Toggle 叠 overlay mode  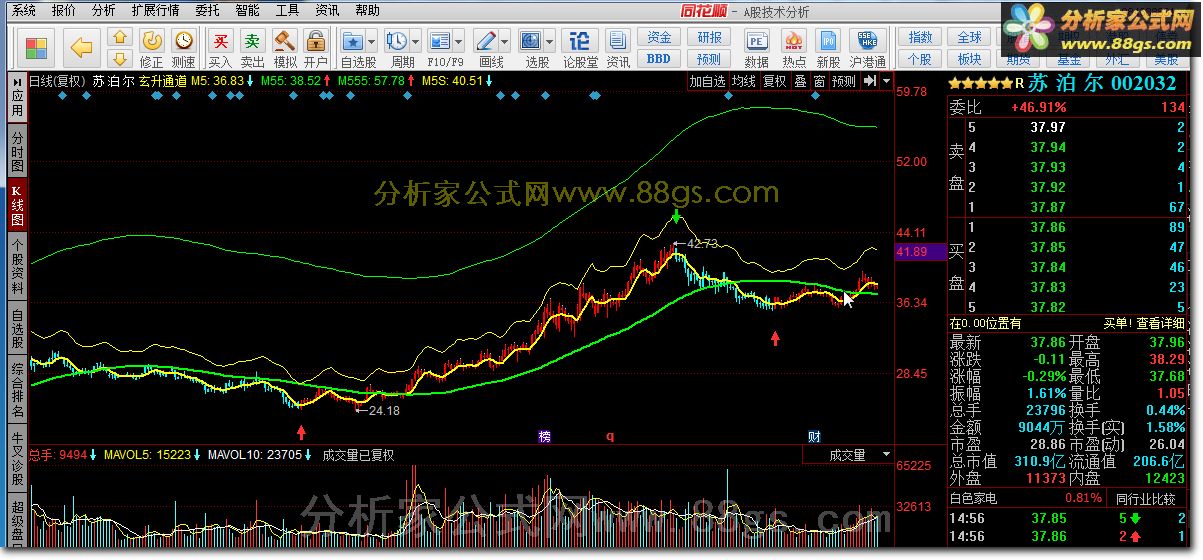[799, 81]
